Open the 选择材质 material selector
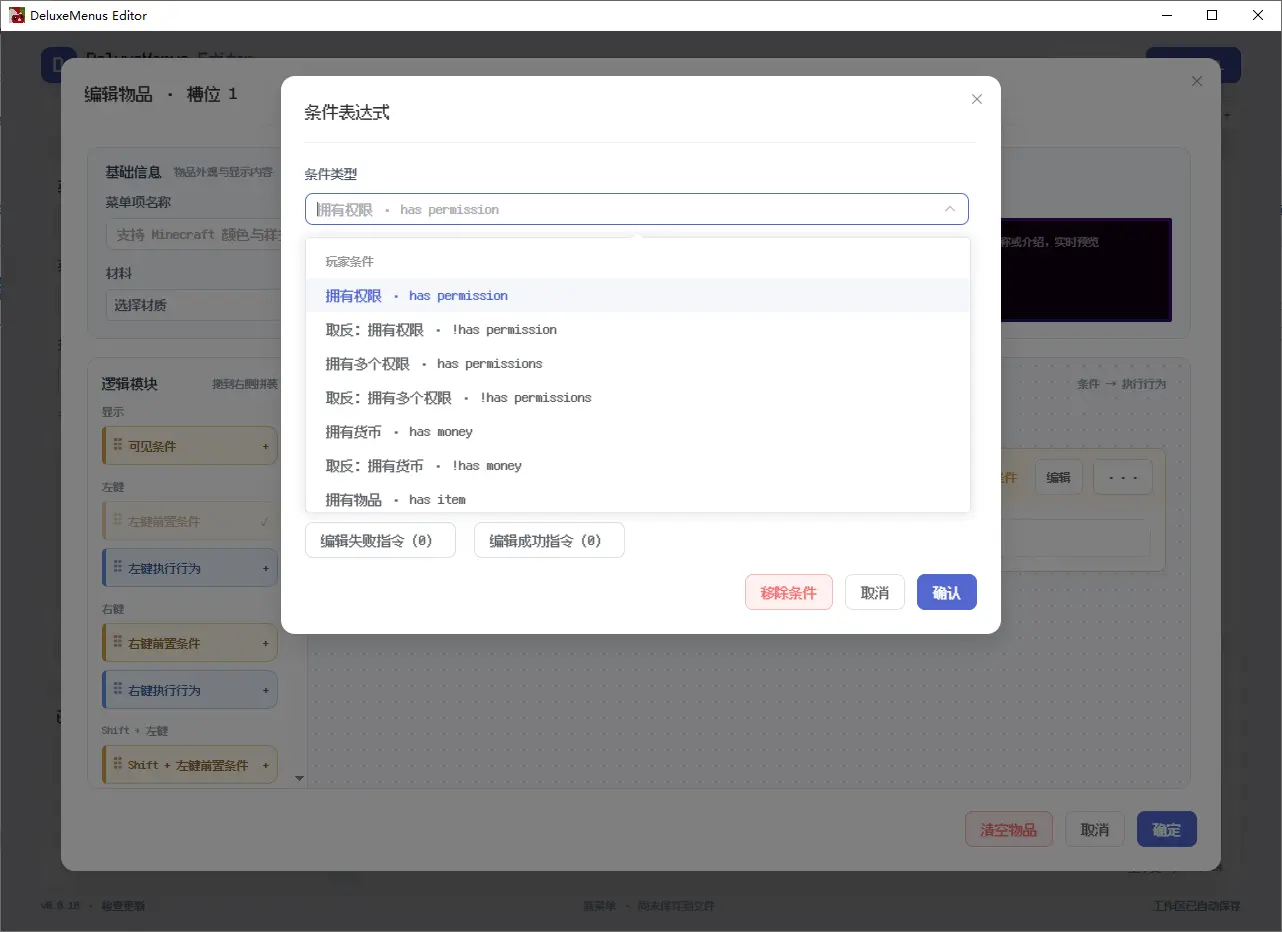The height and width of the screenshot is (932, 1282). [x=193, y=305]
